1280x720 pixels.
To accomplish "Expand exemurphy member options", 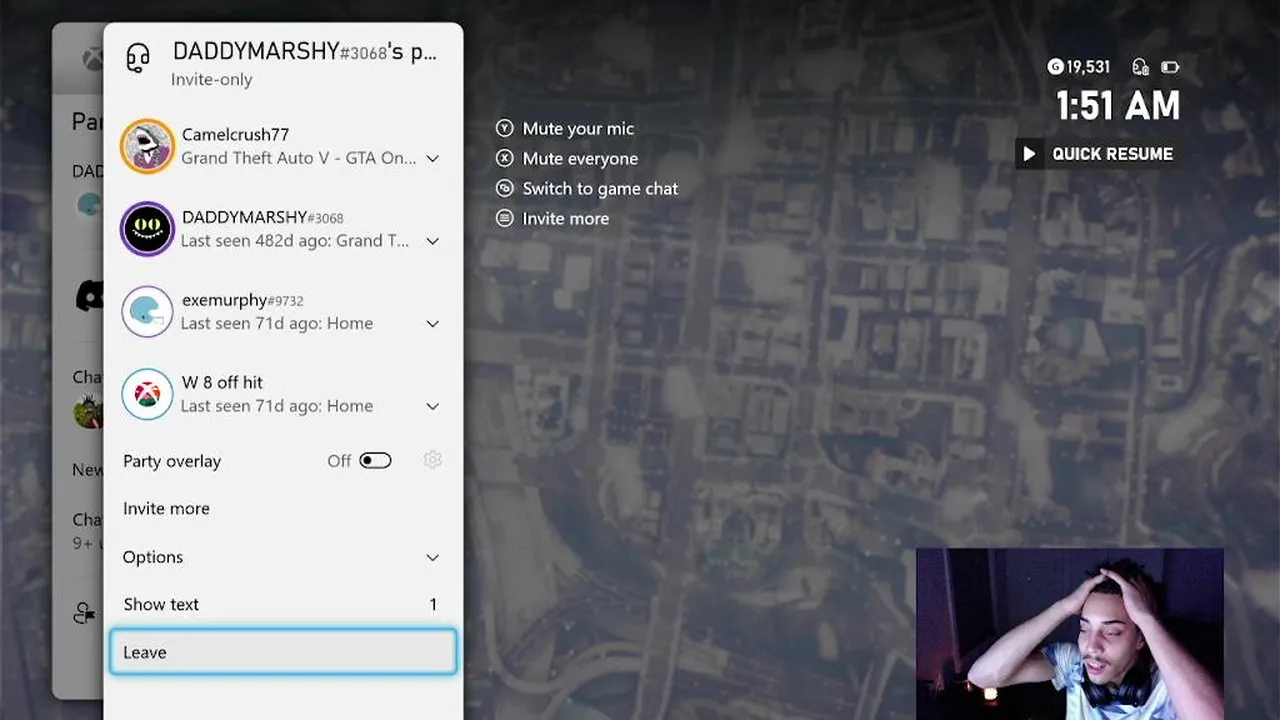I will [432, 324].
